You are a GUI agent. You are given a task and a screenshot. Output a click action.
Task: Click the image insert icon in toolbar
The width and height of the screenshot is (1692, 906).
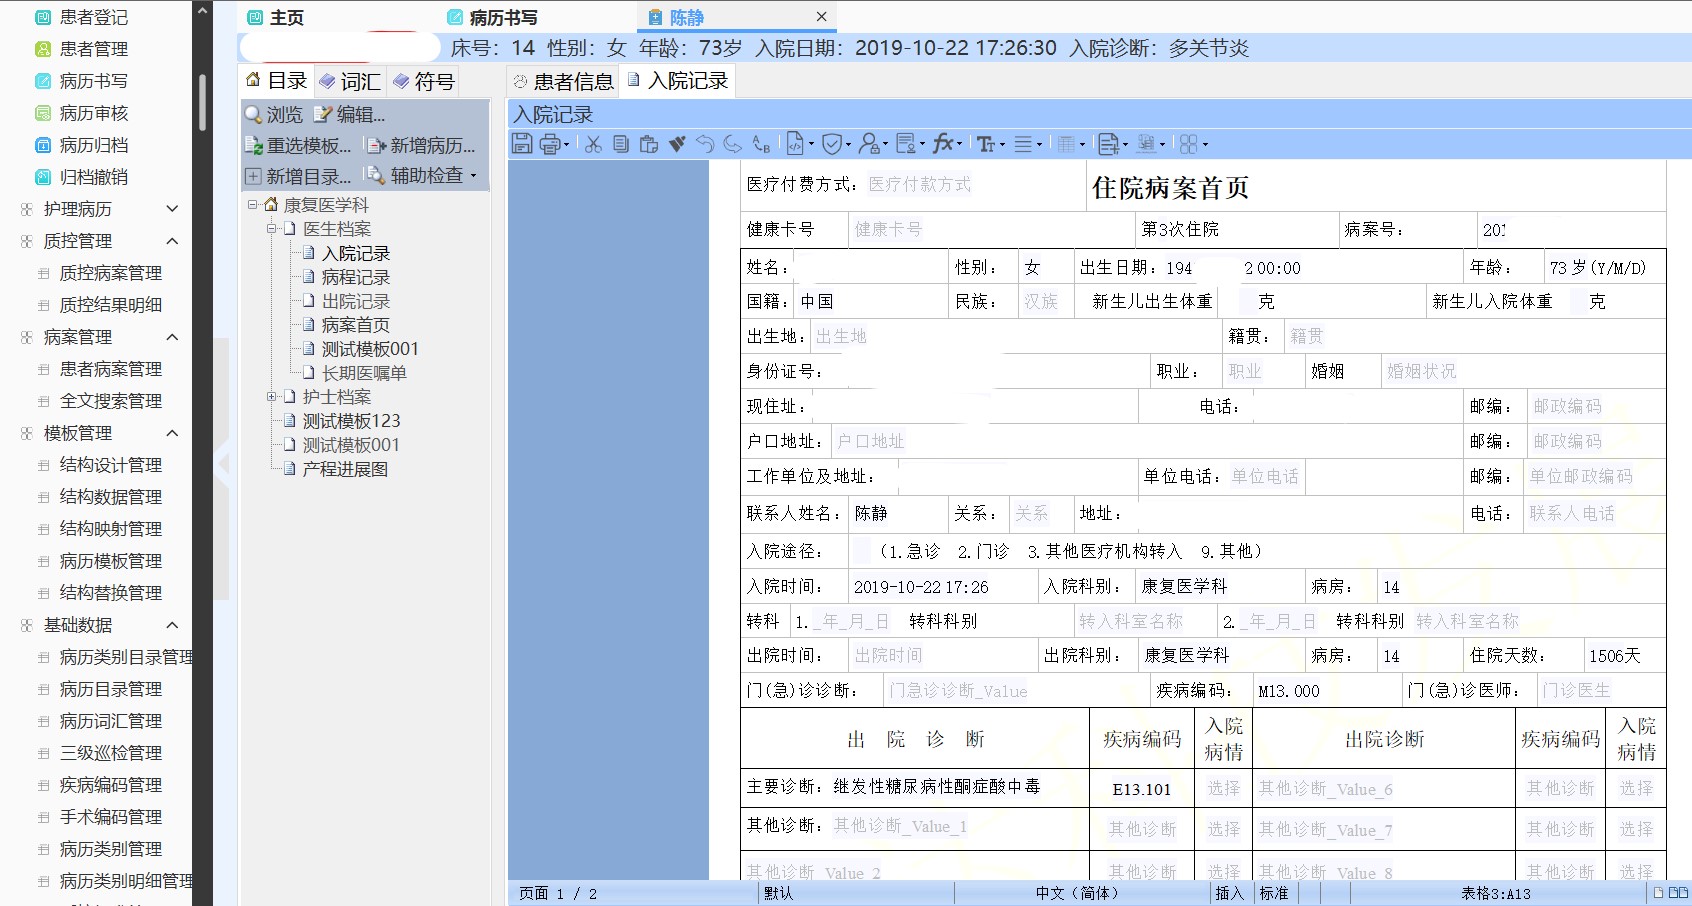click(1146, 144)
